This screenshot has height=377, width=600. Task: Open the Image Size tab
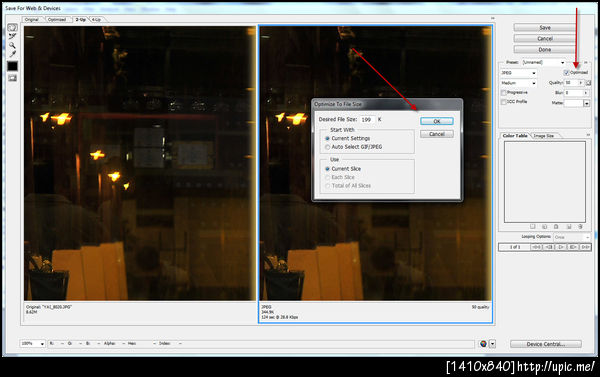coord(544,135)
